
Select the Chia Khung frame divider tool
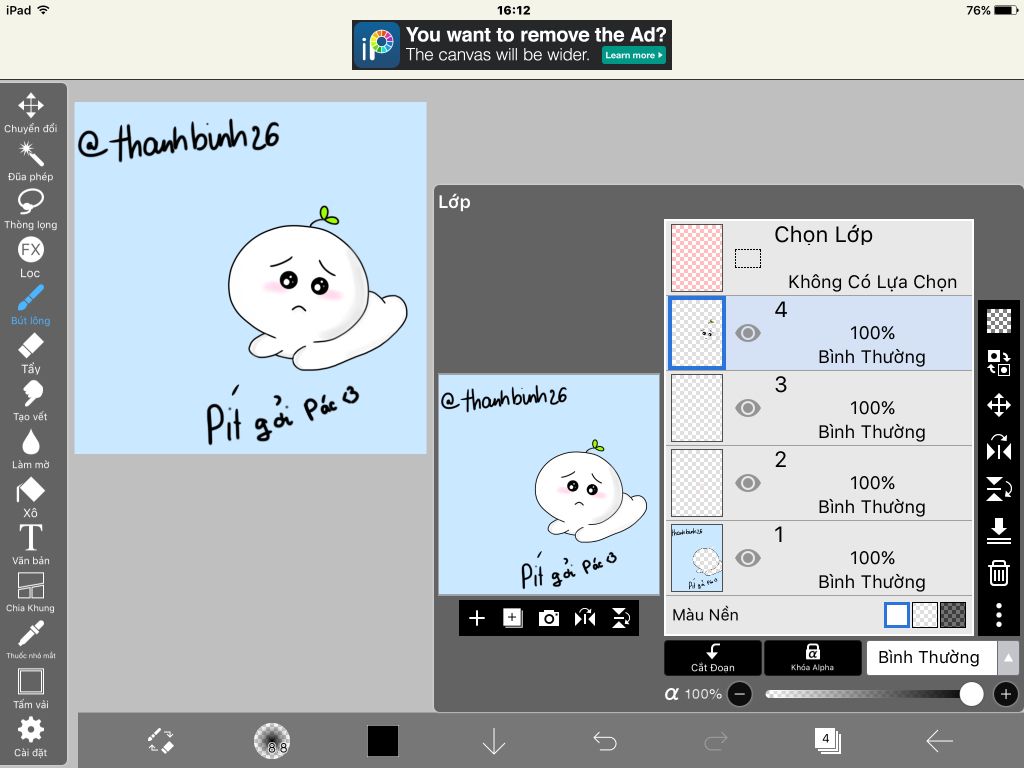click(x=31, y=592)
